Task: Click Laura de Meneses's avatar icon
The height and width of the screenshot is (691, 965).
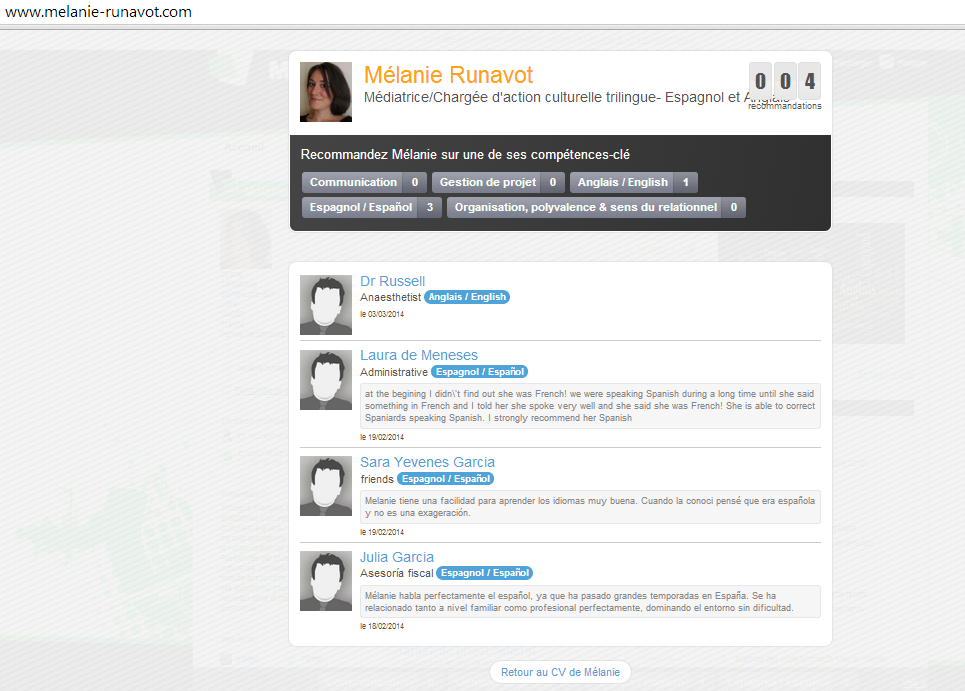Action: (326, 380)
